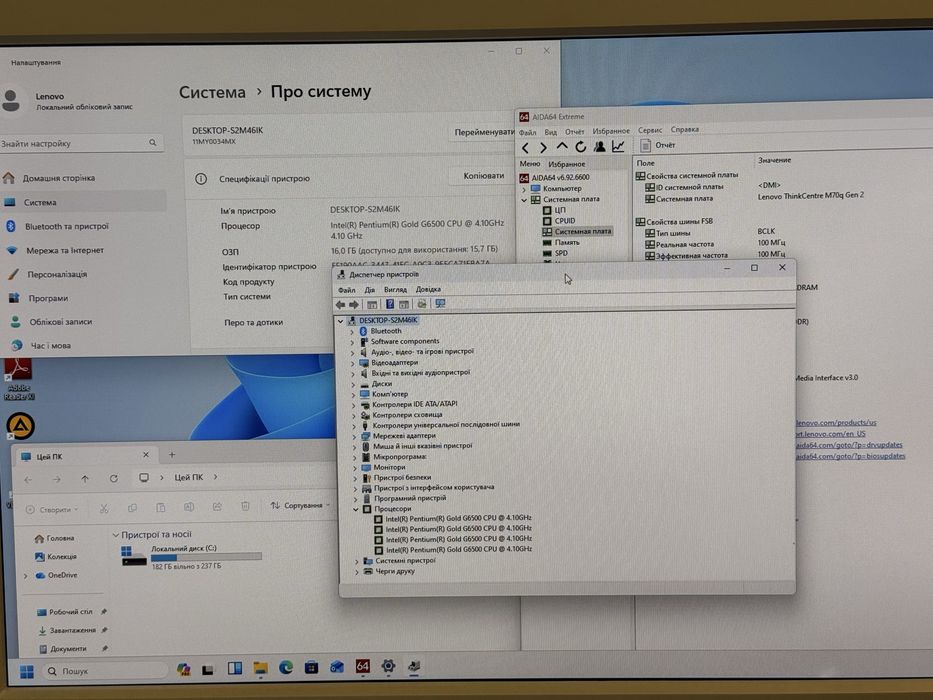Open Локальний диск (C:) drive

coord(192,557)
